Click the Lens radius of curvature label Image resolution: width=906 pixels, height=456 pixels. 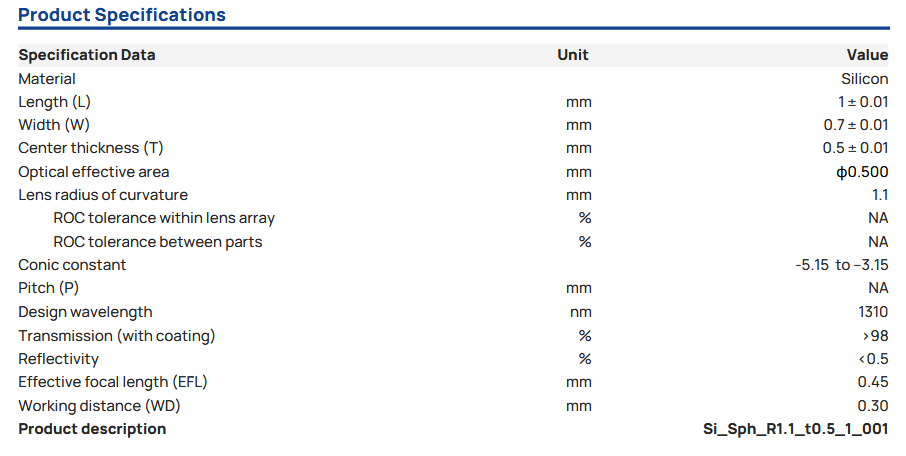[103, 195]
